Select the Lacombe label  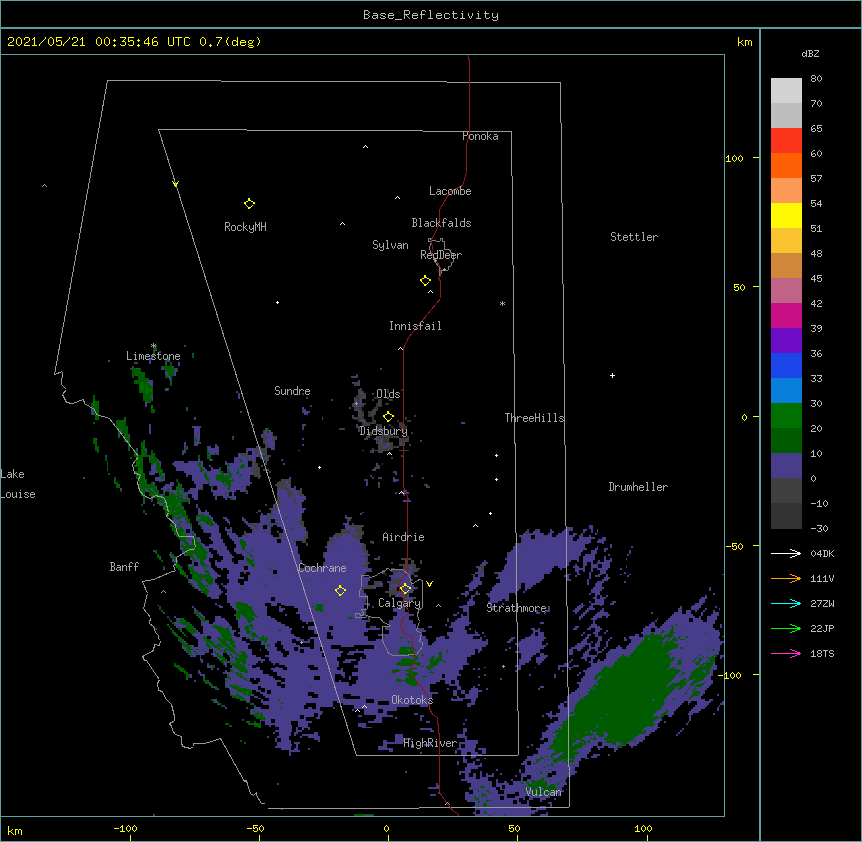[450, 191]
